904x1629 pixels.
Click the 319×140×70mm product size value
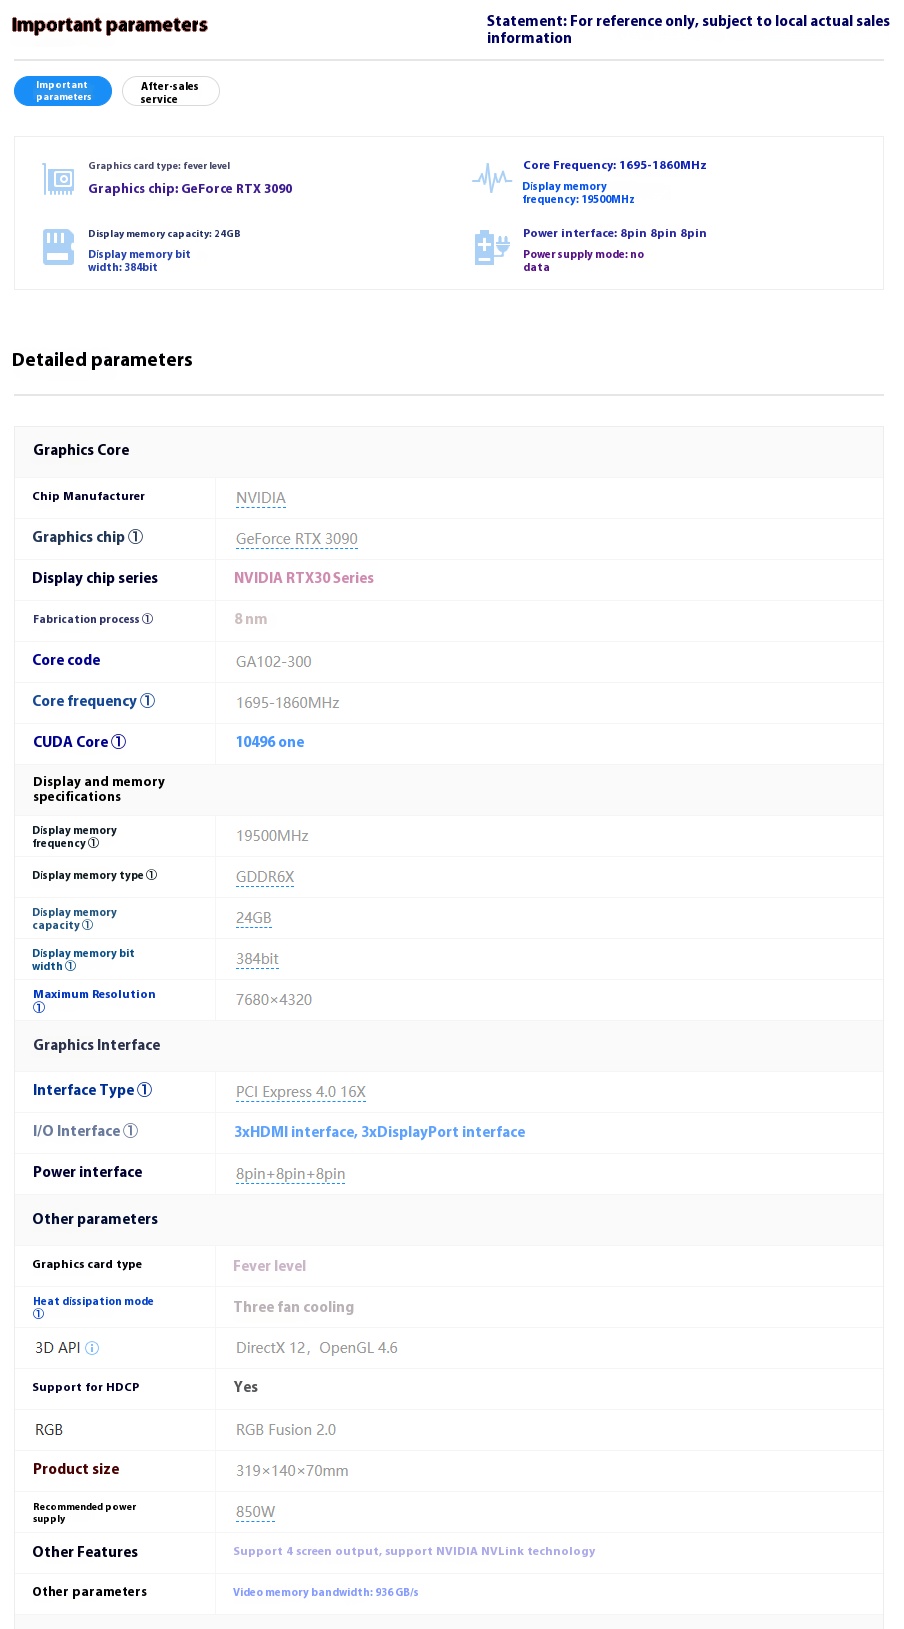(292, 1471)
